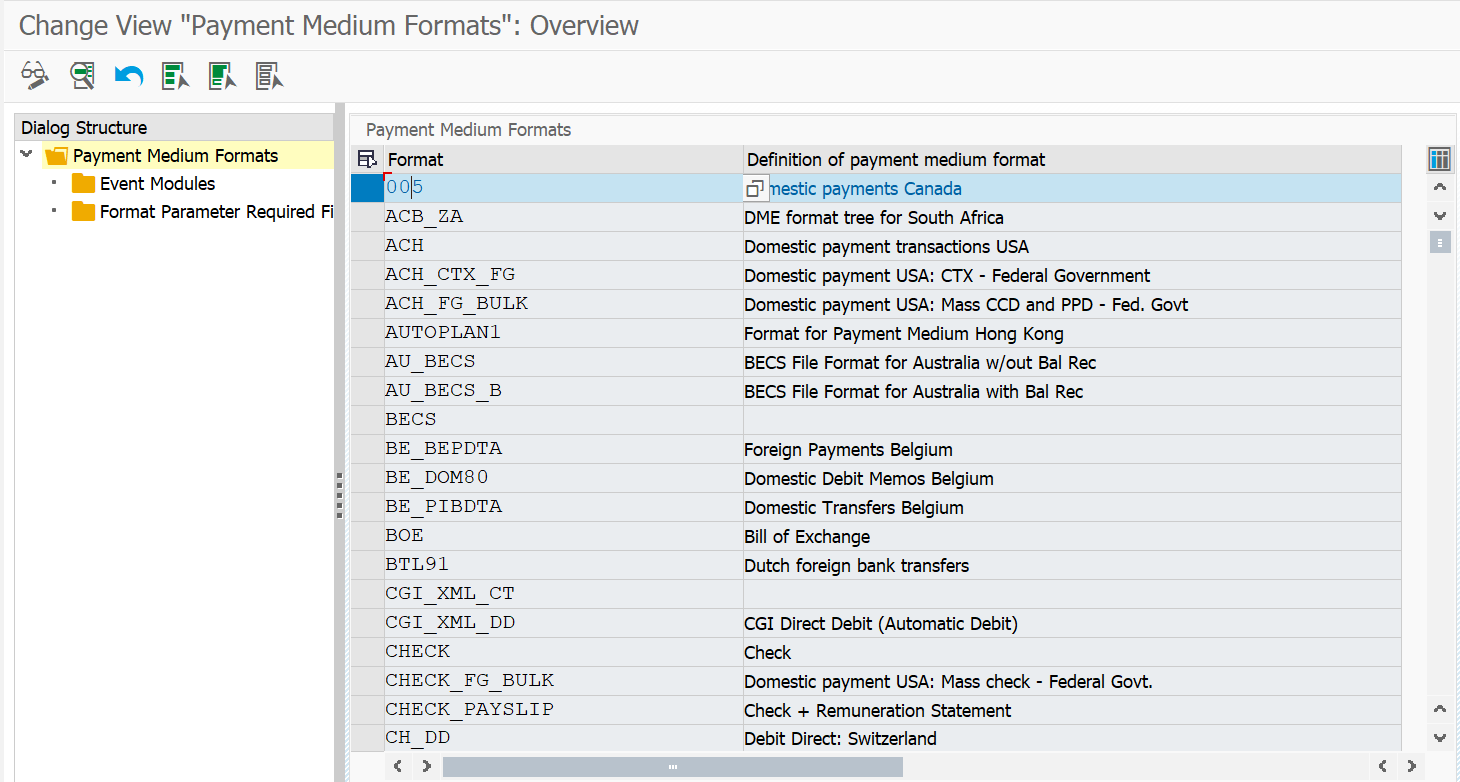This screenshot has height=782, width=1460.
Task: Click the horizontal scrollbar thumb
Action: point(672,767)
